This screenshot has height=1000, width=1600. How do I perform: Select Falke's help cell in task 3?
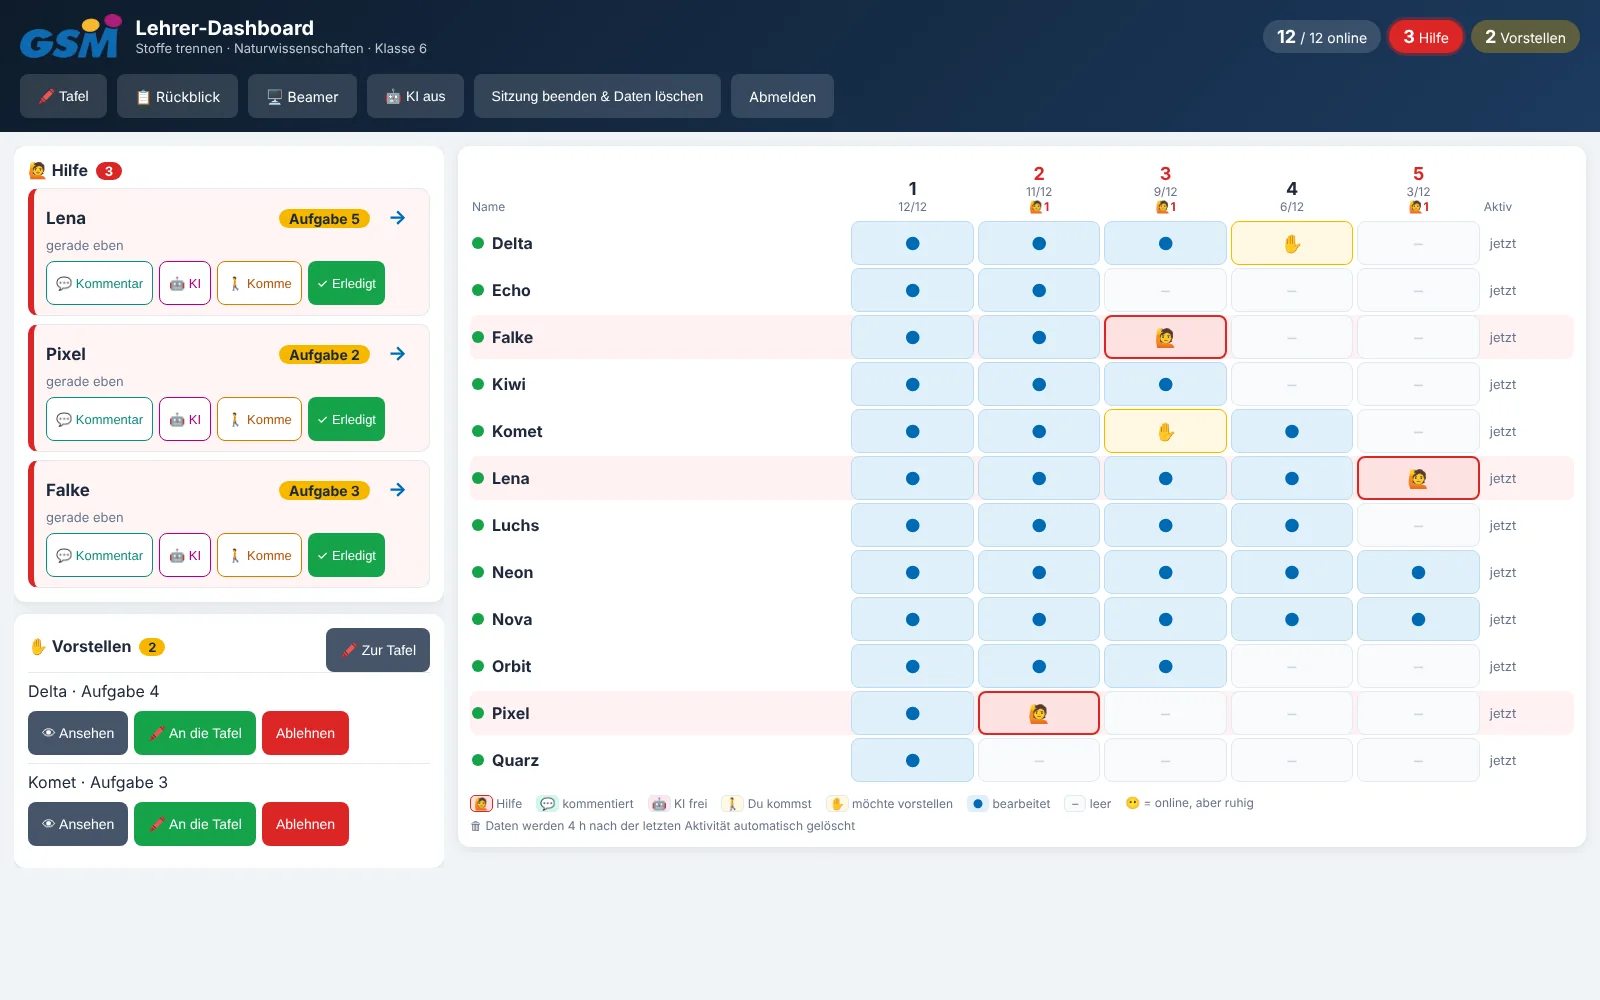pos(1165,337)
